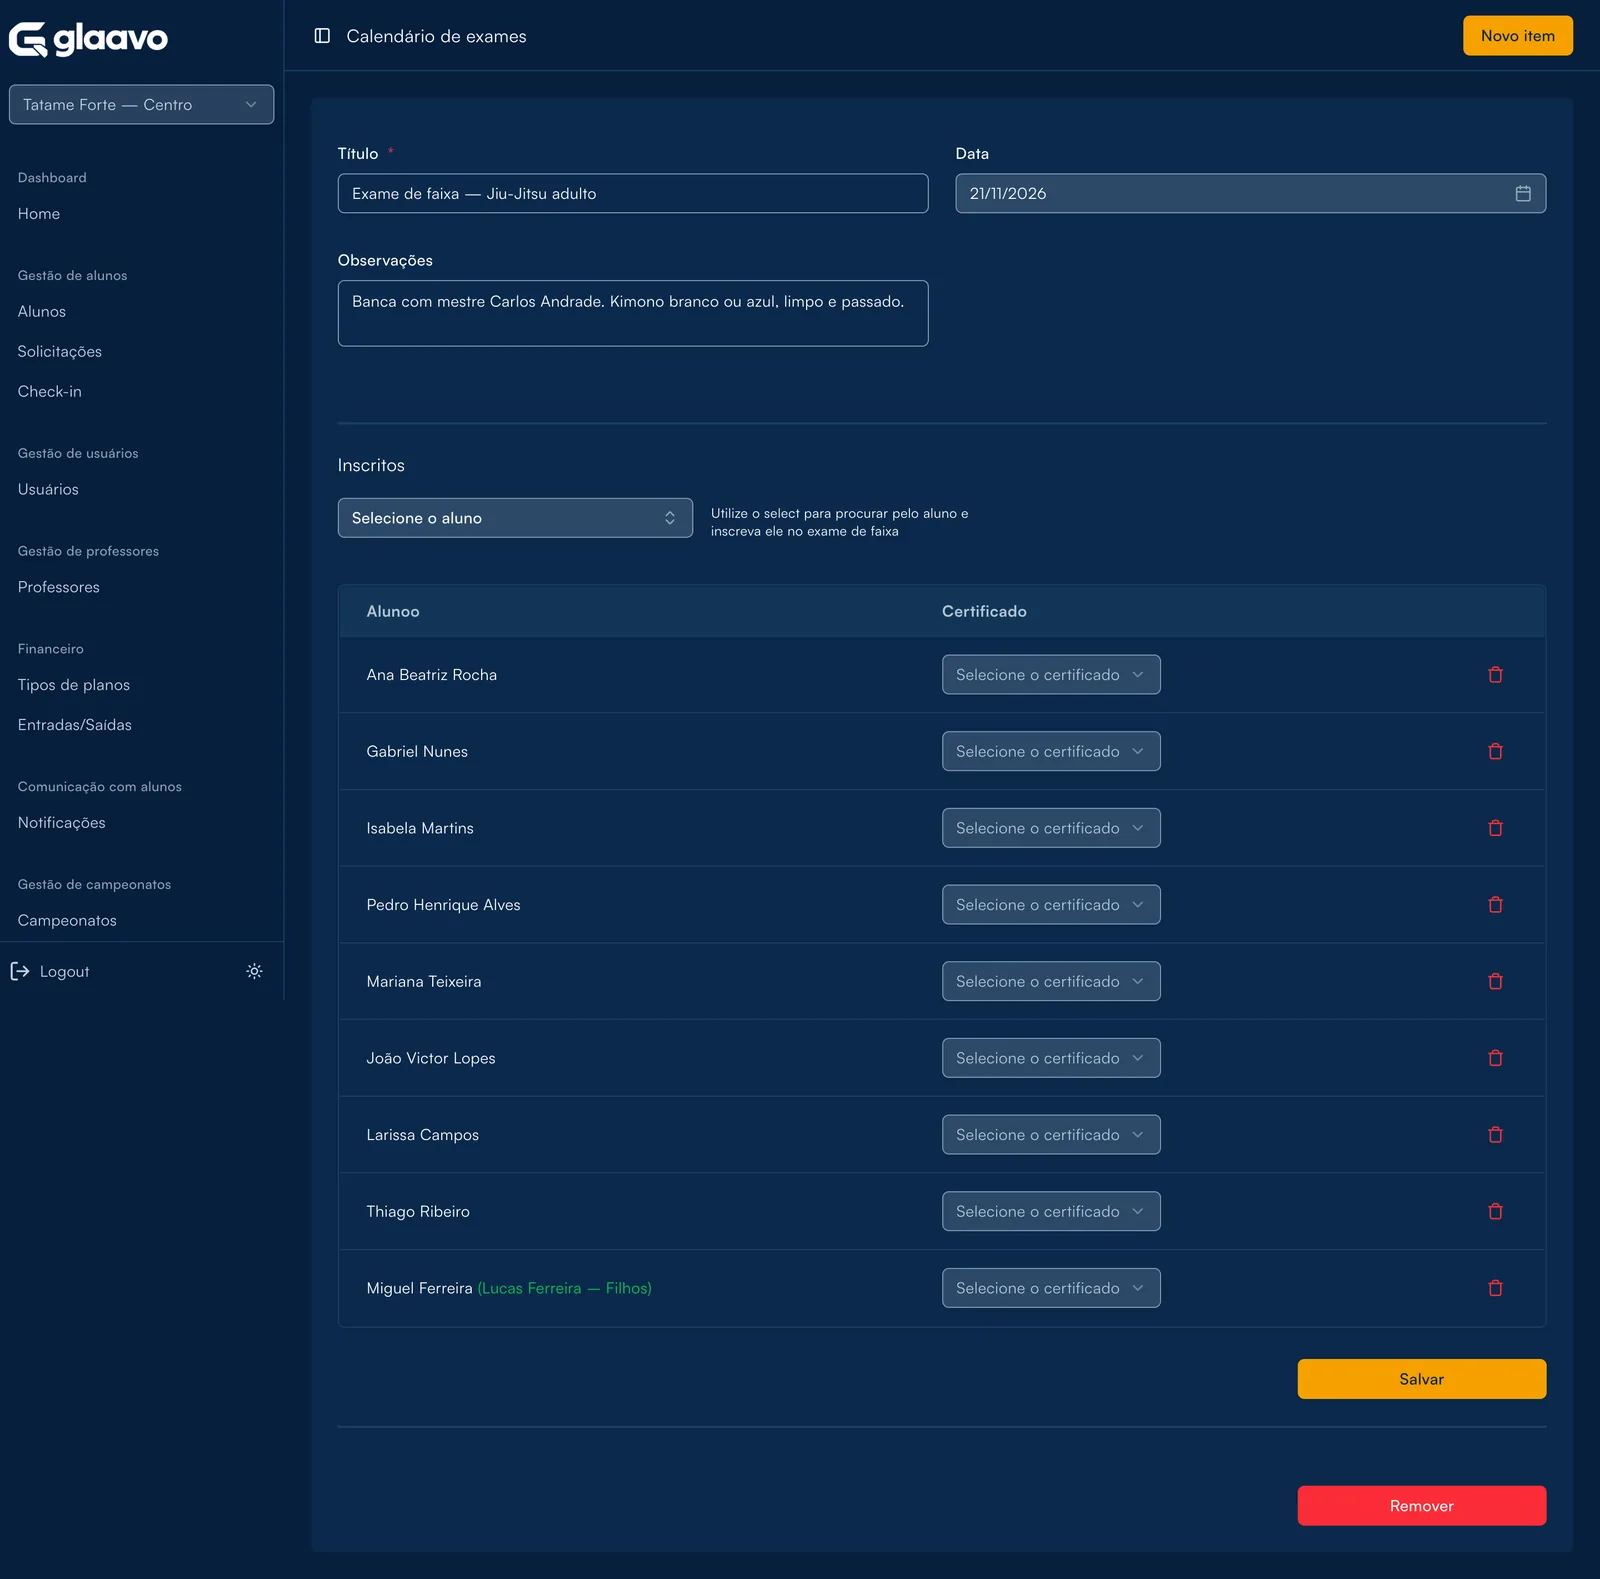
Task: Delete João Victor Lopes entry
Action: click(1495, 1058)
